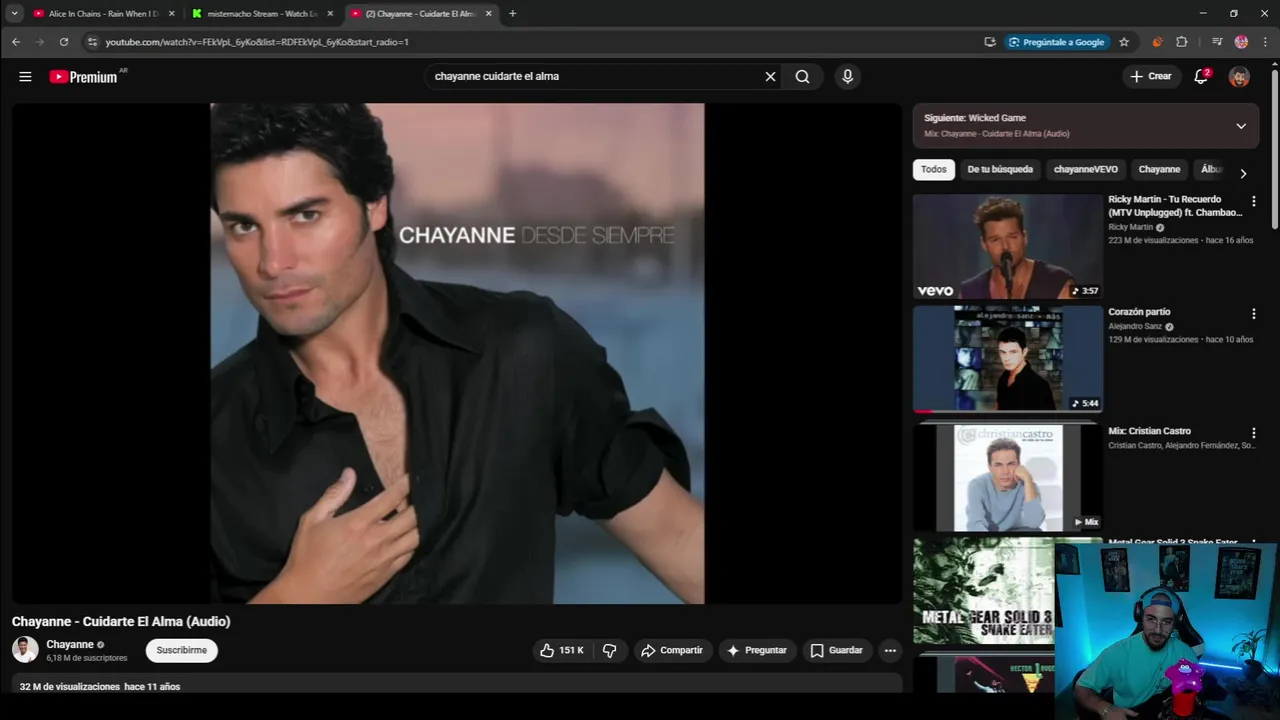The image size is (1280, 720).
Task: Open Chayanne channel avatar
Action: pos(25,650)
